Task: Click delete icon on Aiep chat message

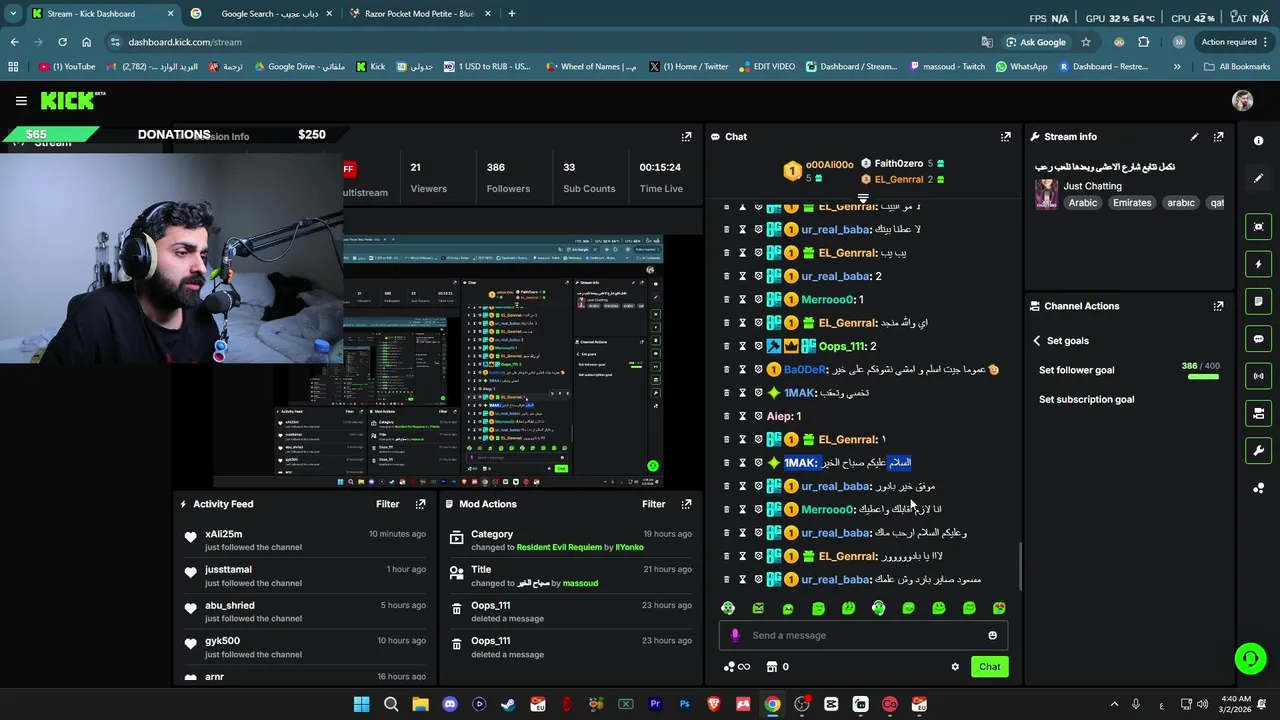Action: coord(726,416)
